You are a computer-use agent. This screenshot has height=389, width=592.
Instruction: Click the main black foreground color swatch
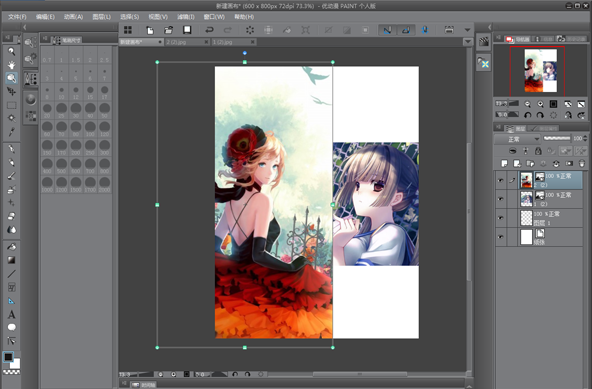(x=8, y=357)
